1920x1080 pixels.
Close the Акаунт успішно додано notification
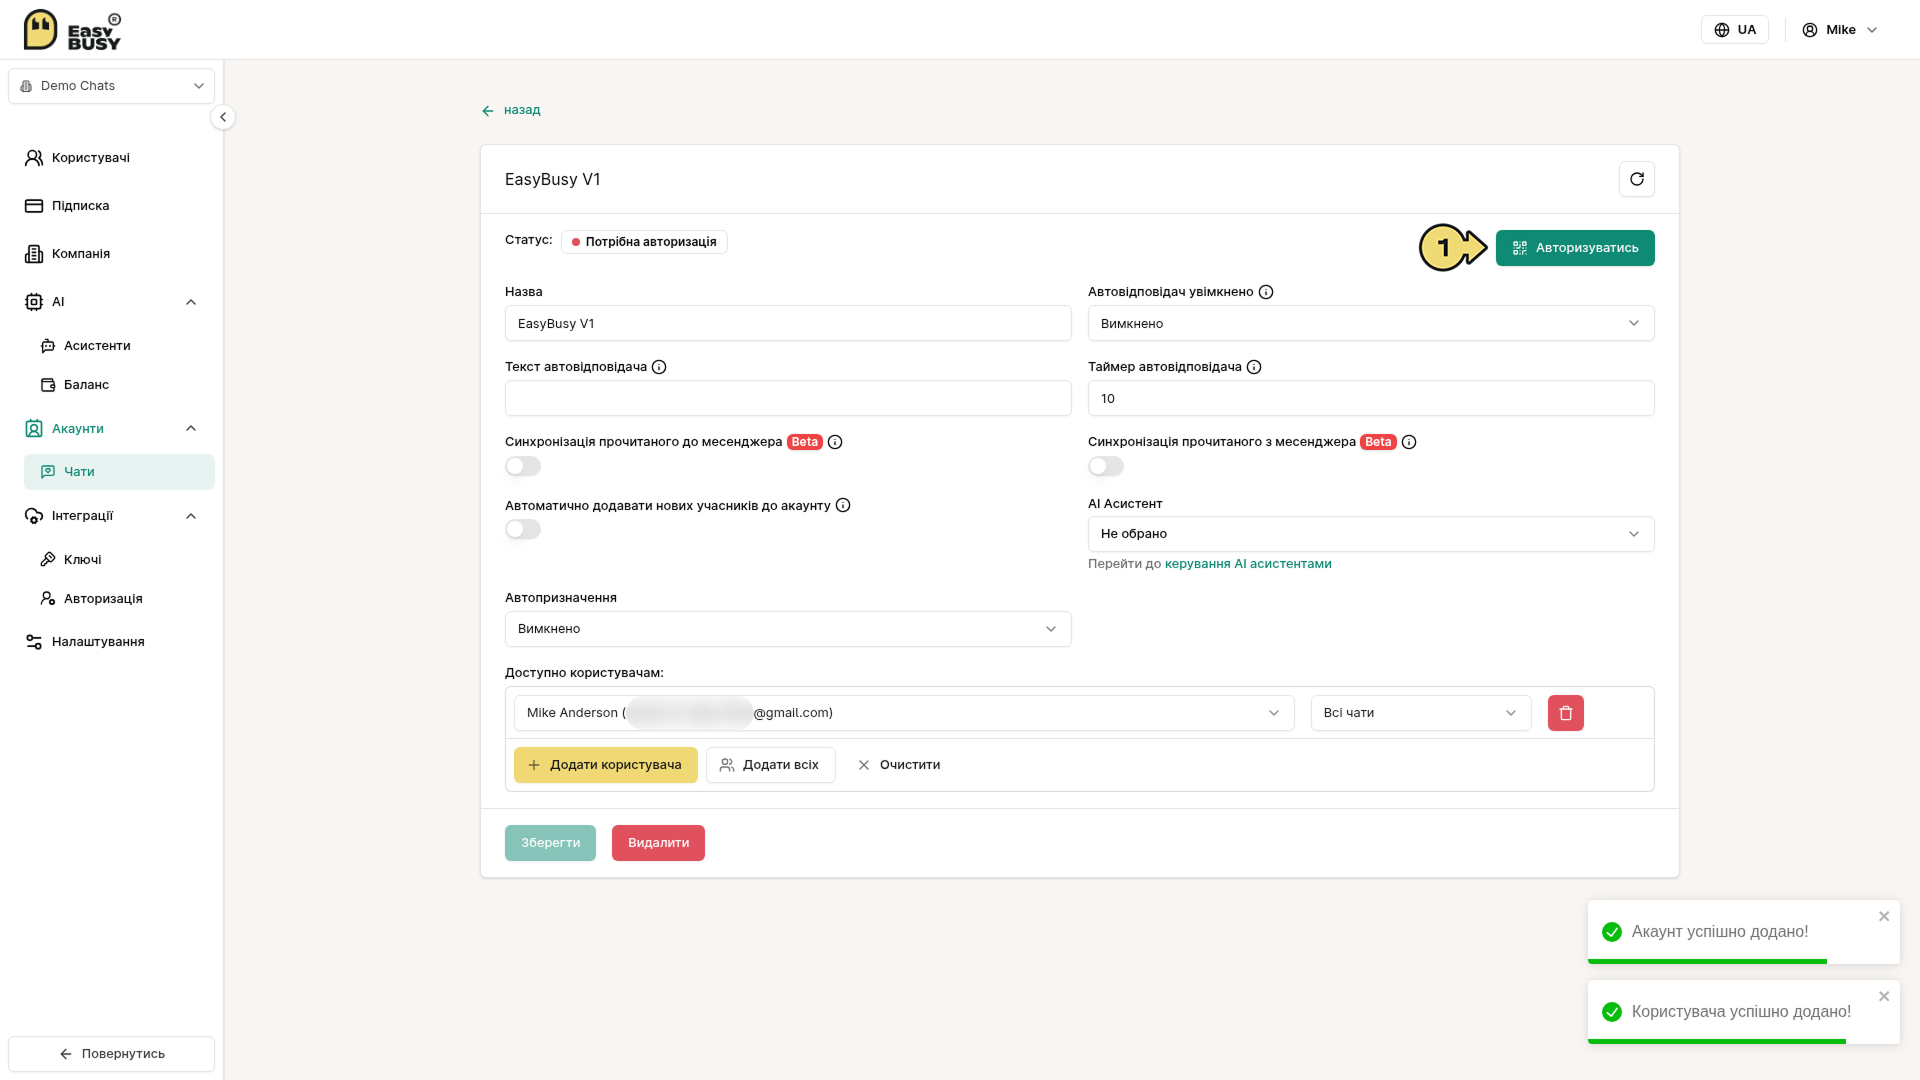coord(1884,916)
